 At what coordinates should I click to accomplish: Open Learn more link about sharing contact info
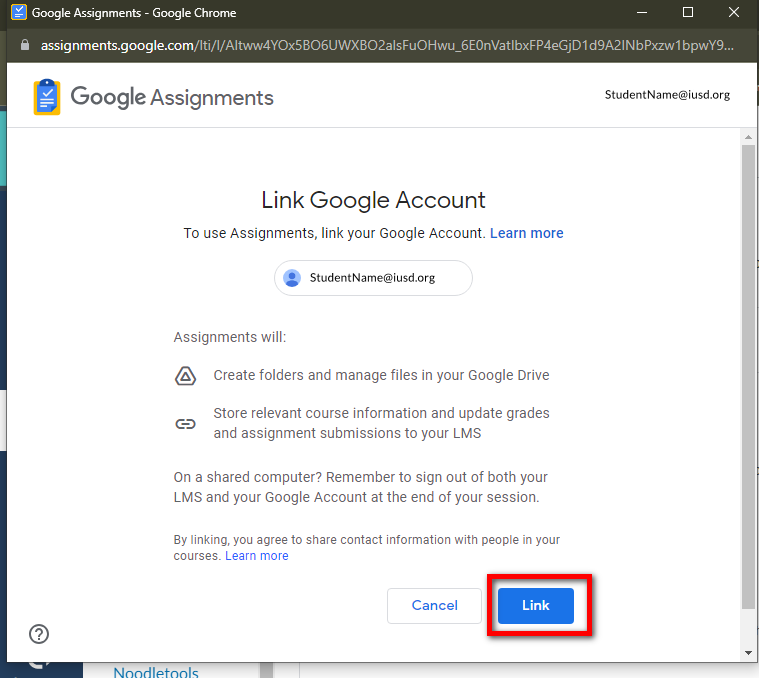pyautogui.click(x=257, y=556)
